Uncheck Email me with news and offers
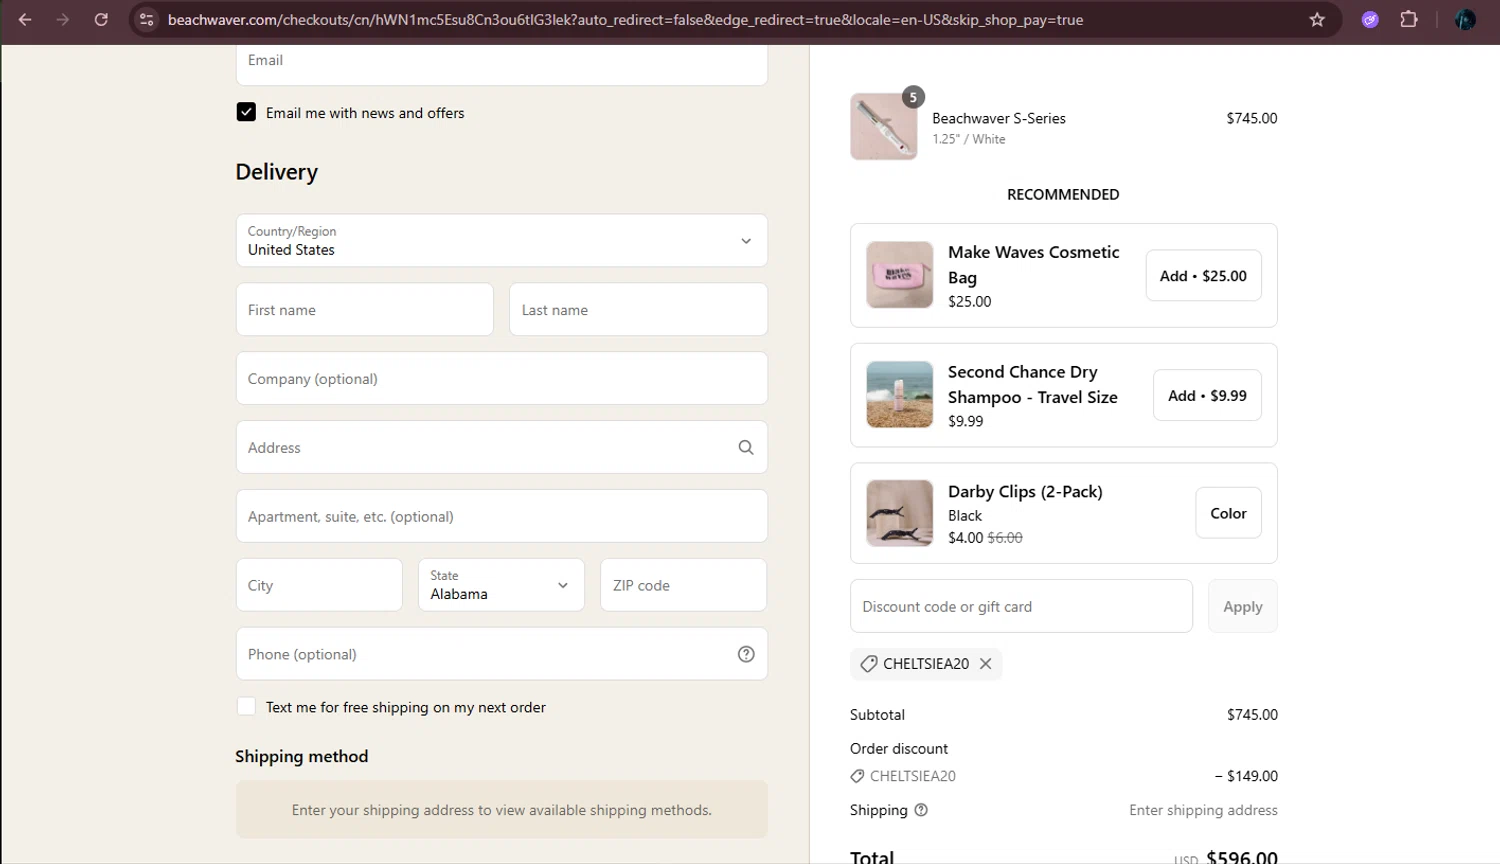 (x=246, y=112)
